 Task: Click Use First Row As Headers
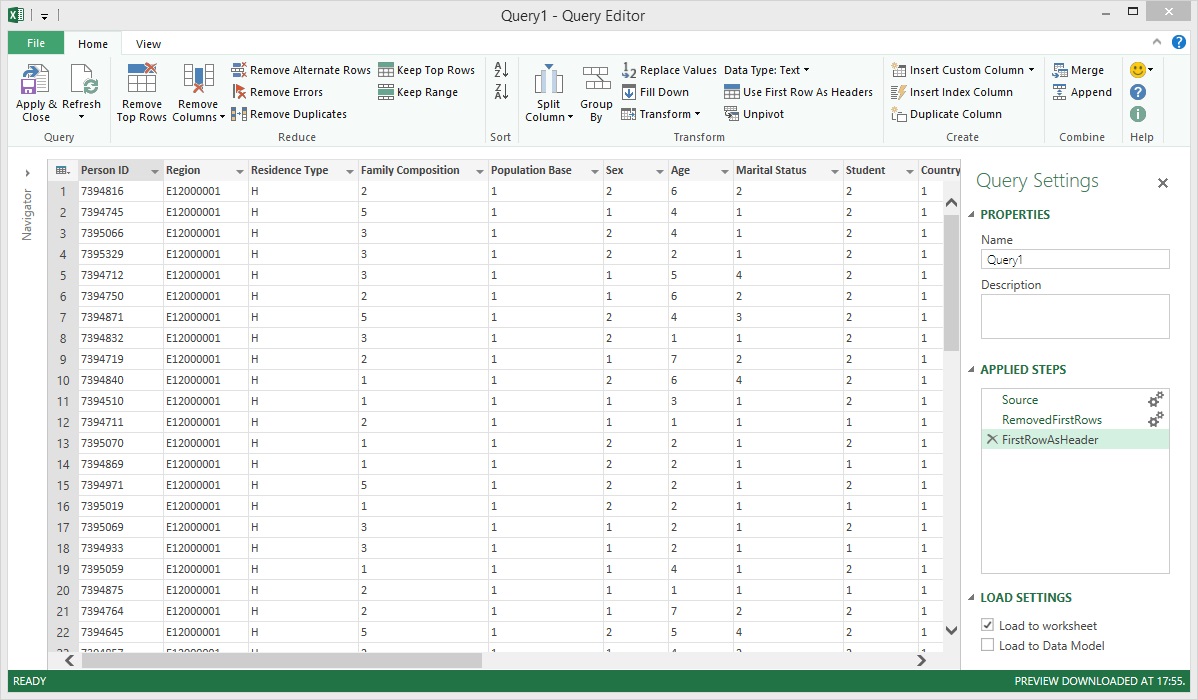click(798, 92)
